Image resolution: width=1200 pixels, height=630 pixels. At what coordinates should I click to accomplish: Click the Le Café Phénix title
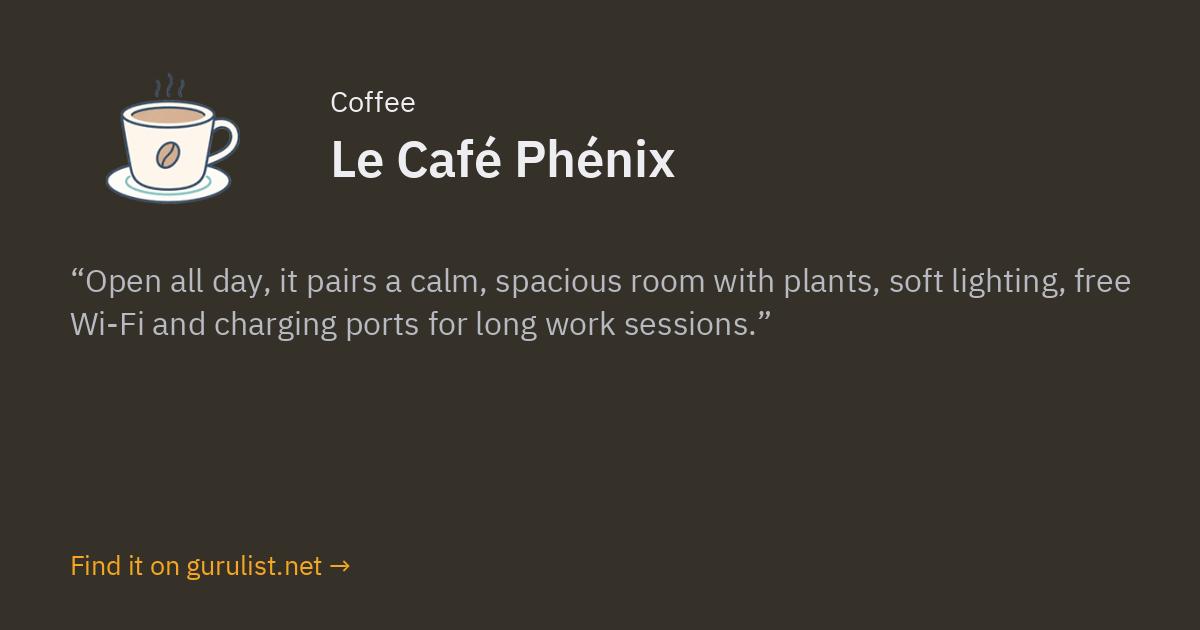[x=503, y=160]
